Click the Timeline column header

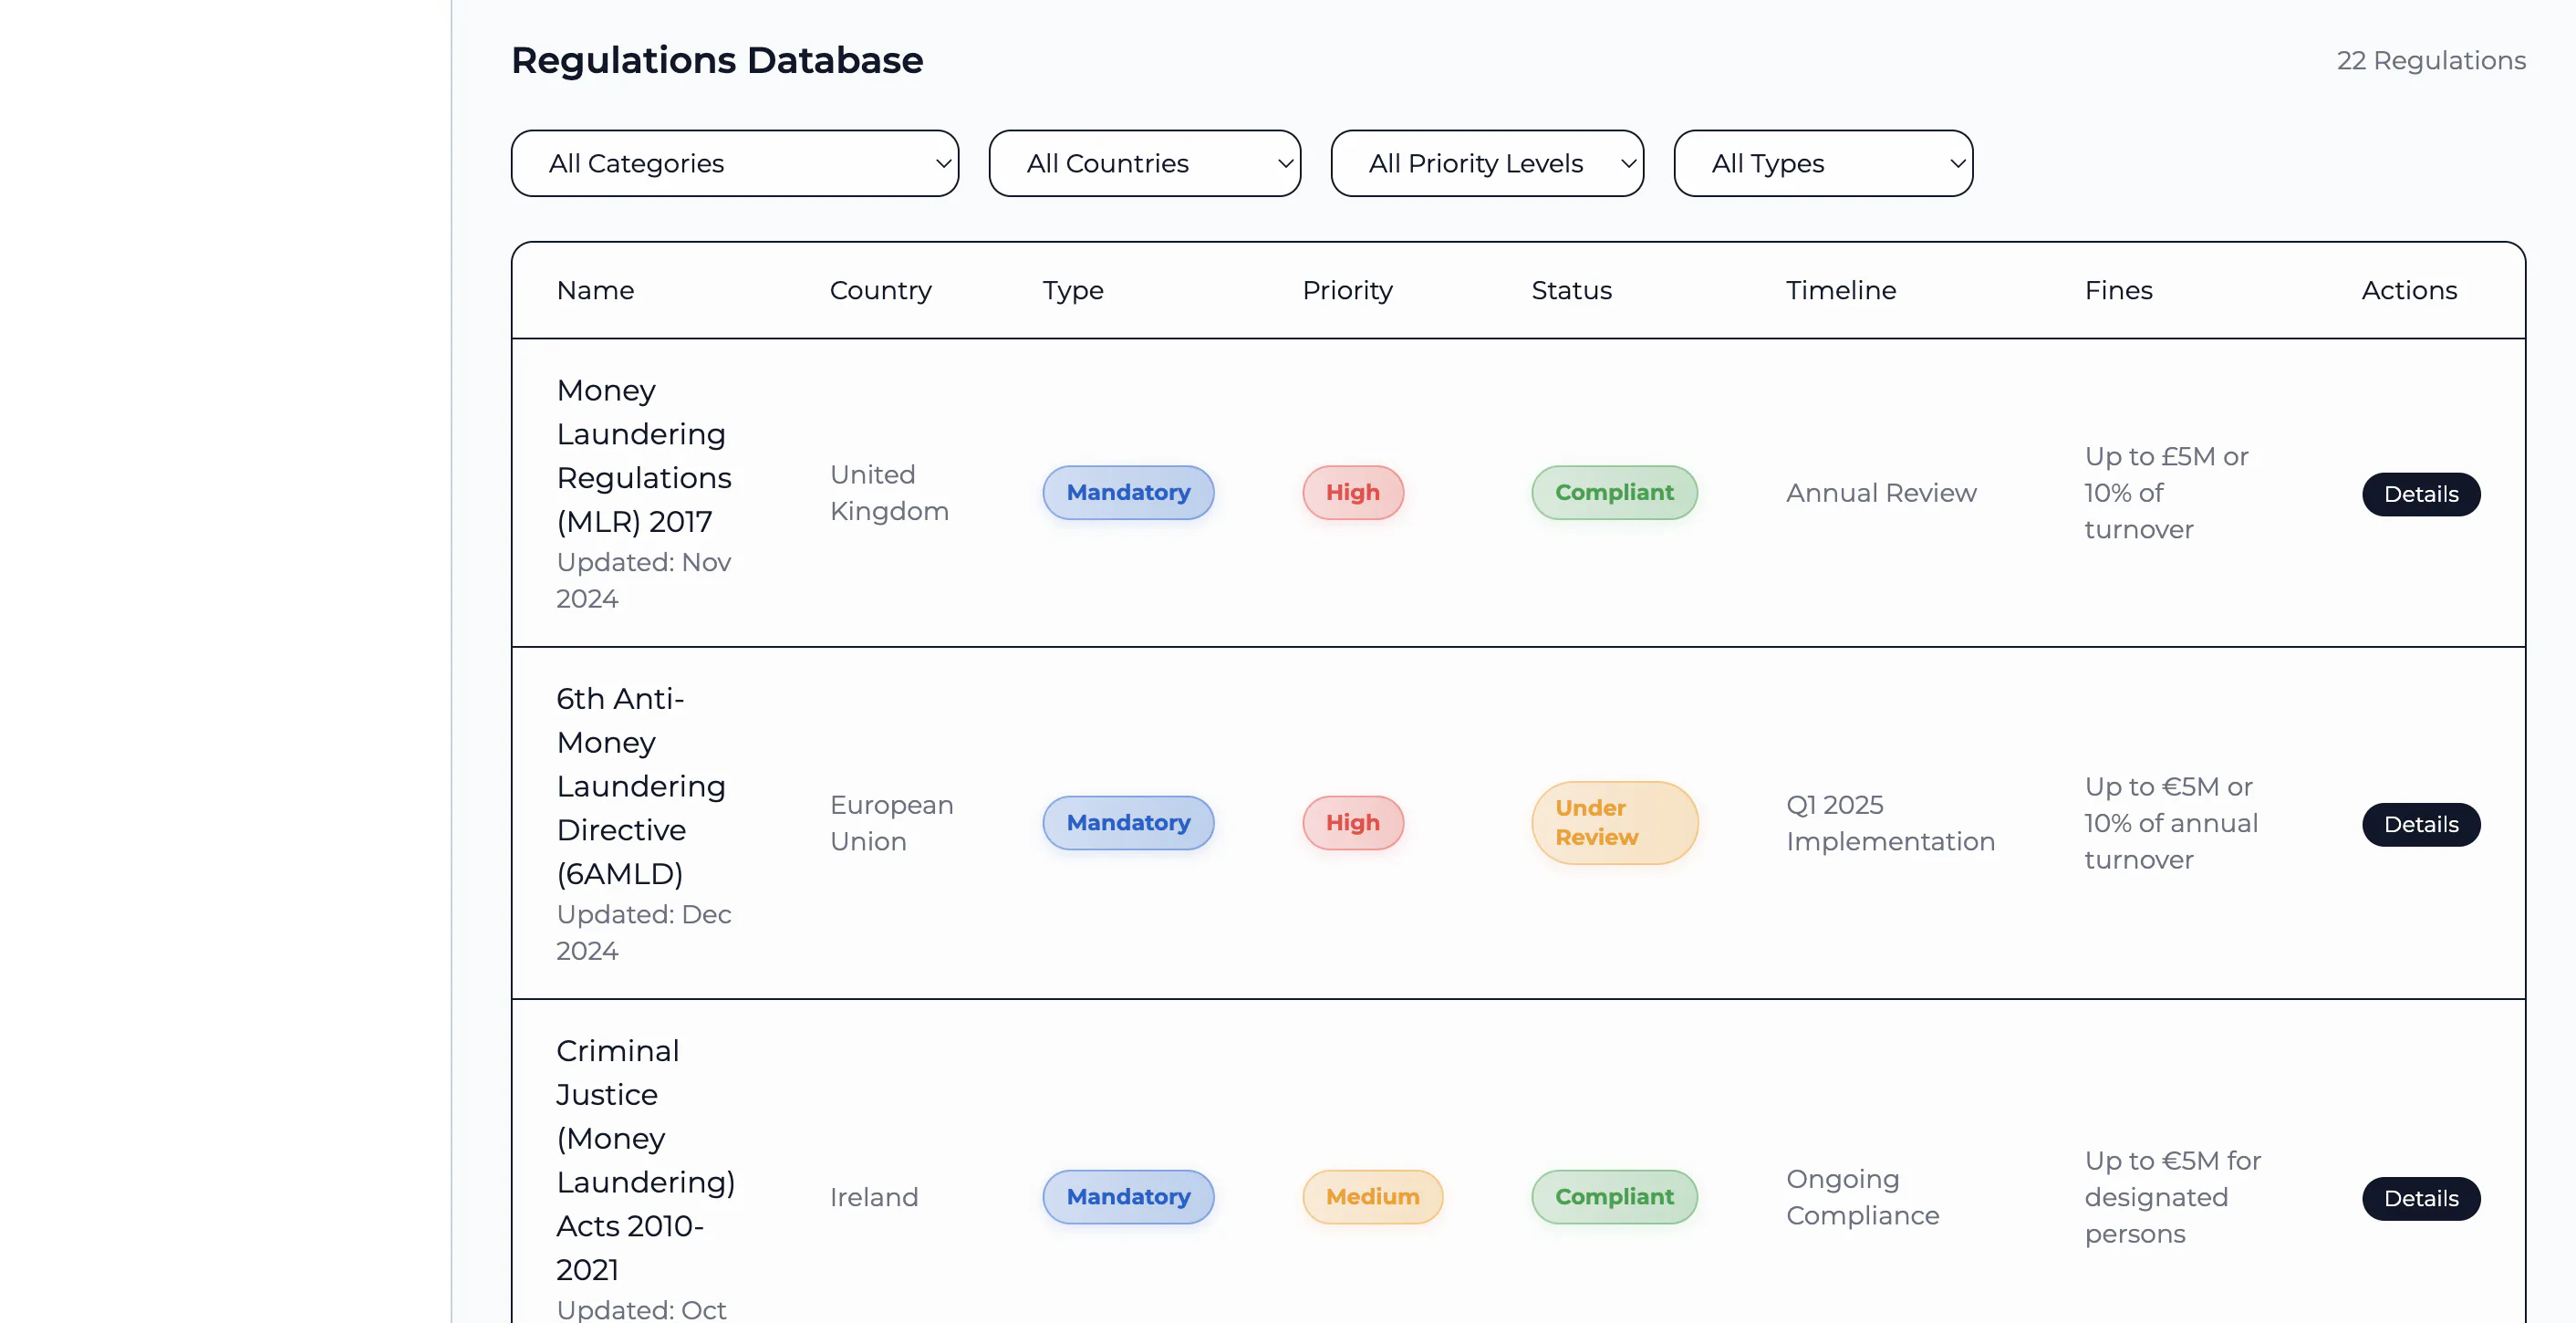tap(1840, 290)
